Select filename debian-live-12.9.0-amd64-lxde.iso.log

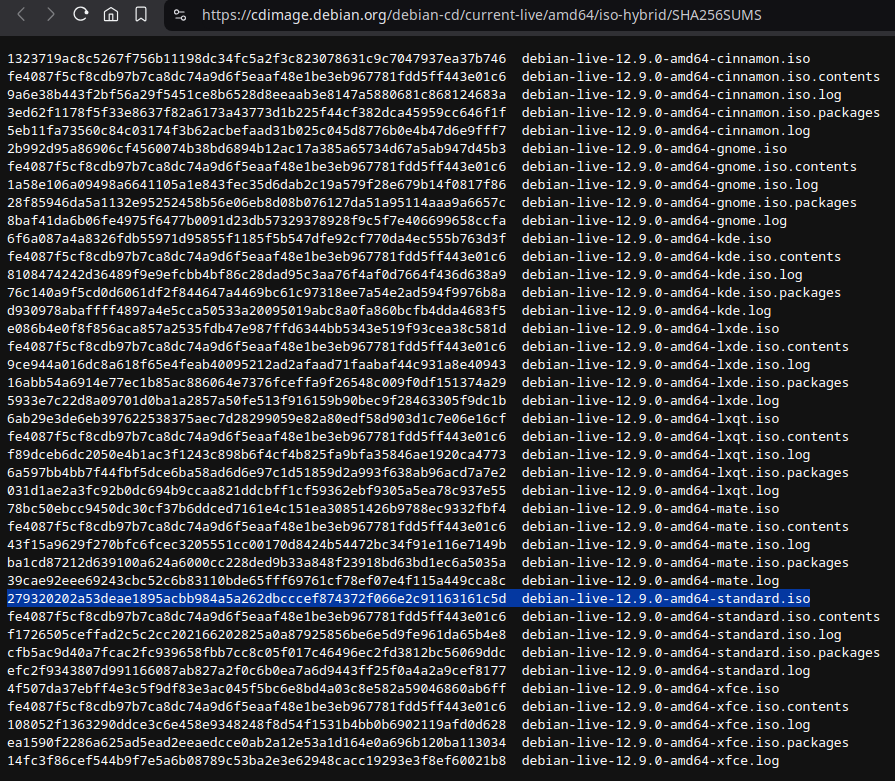[666, 364]
